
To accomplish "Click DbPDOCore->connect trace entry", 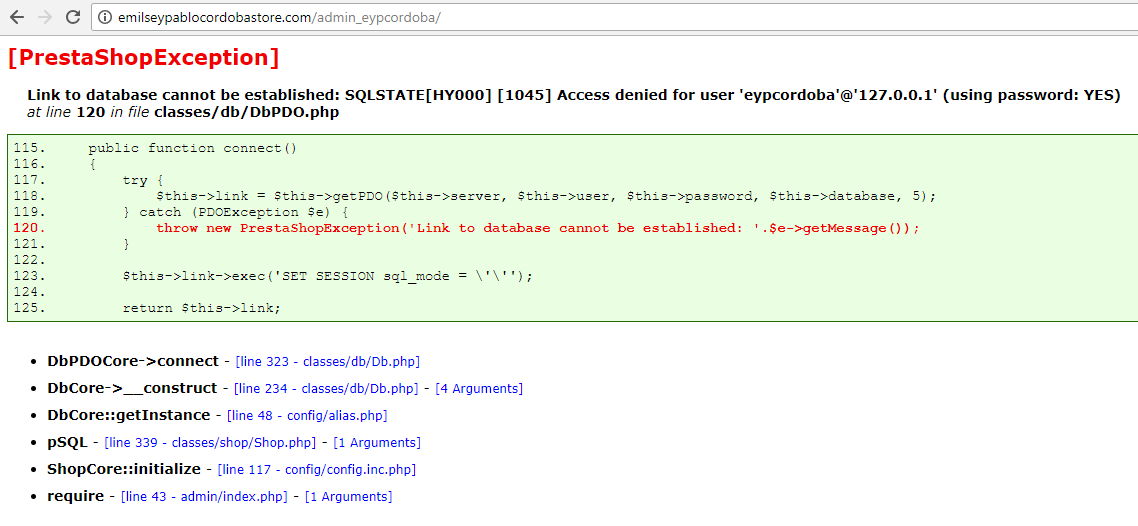I will tap(133, 361).
